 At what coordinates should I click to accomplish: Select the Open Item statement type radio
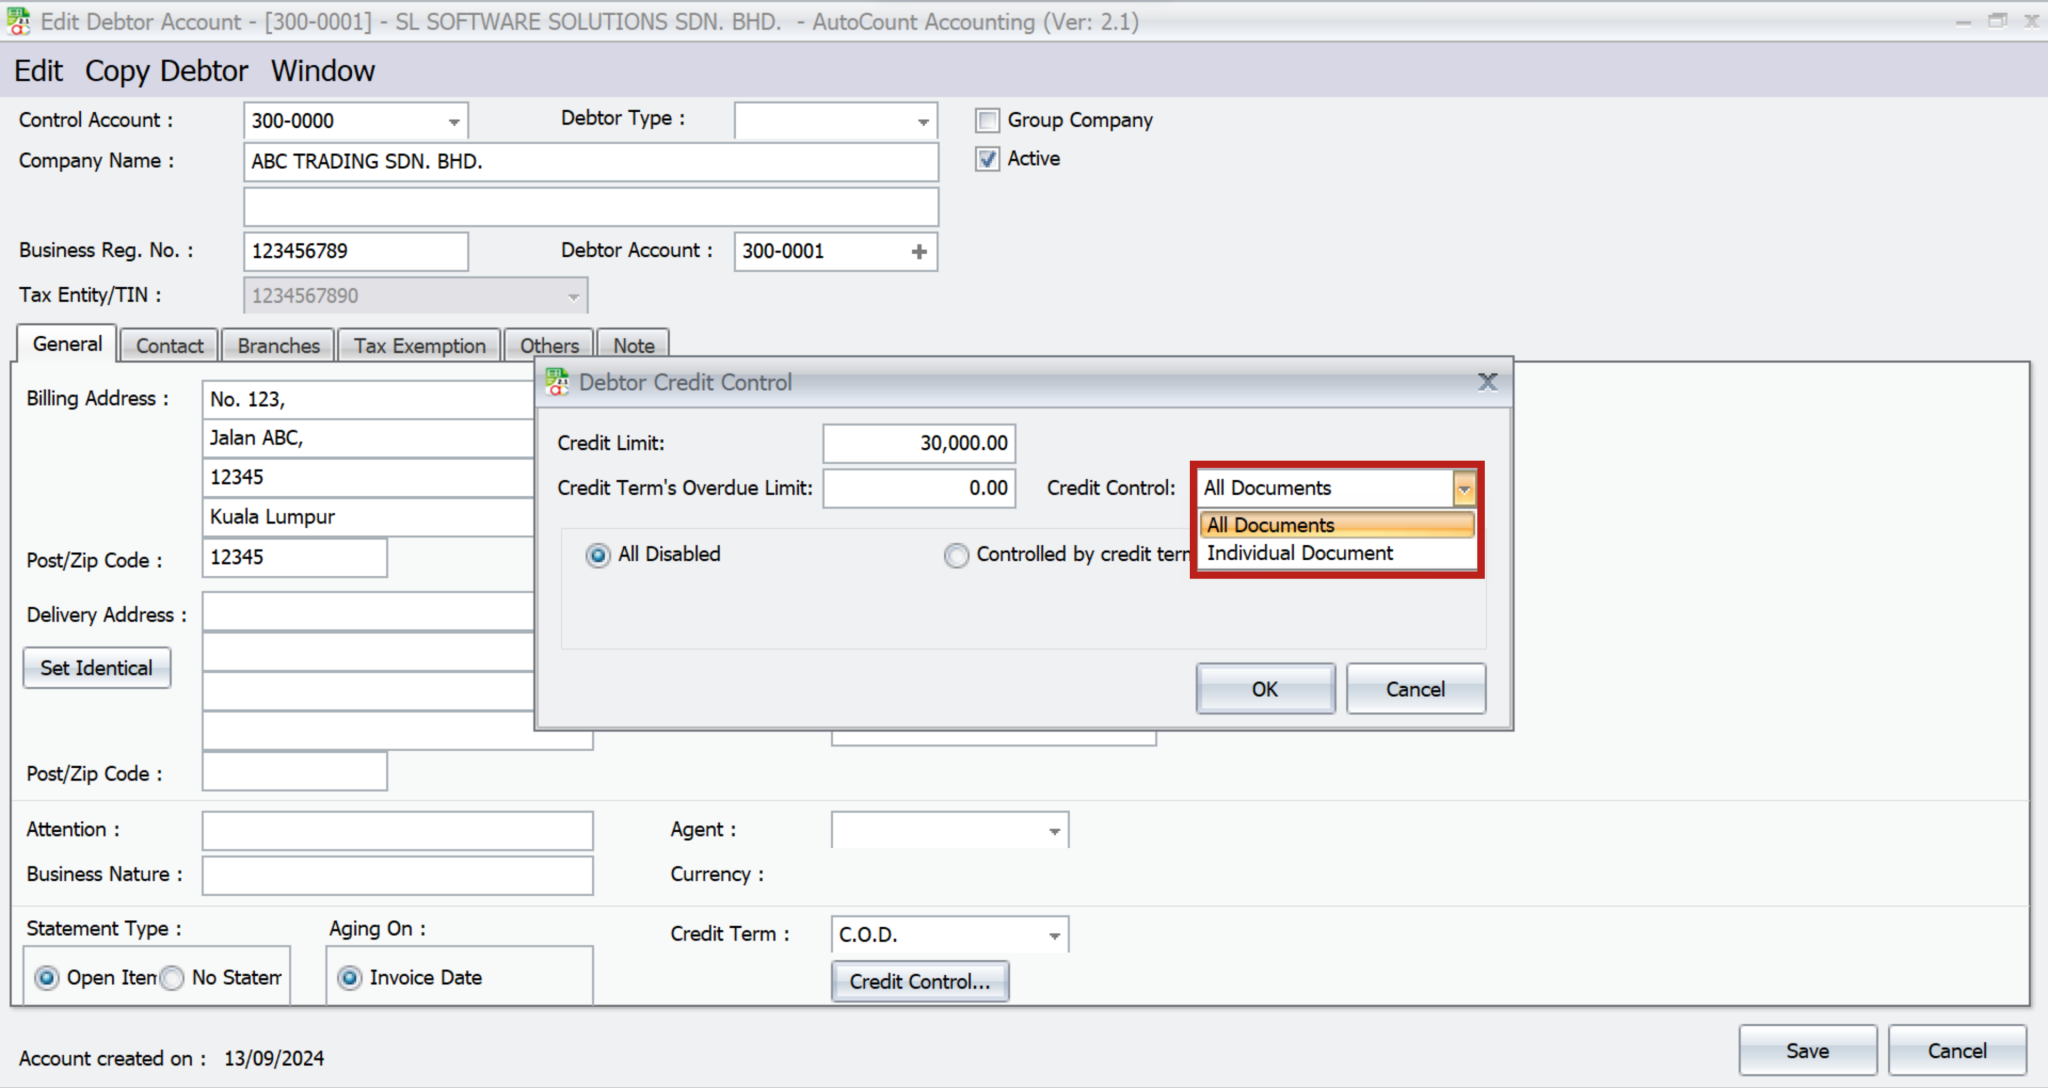tap(47, 978)
